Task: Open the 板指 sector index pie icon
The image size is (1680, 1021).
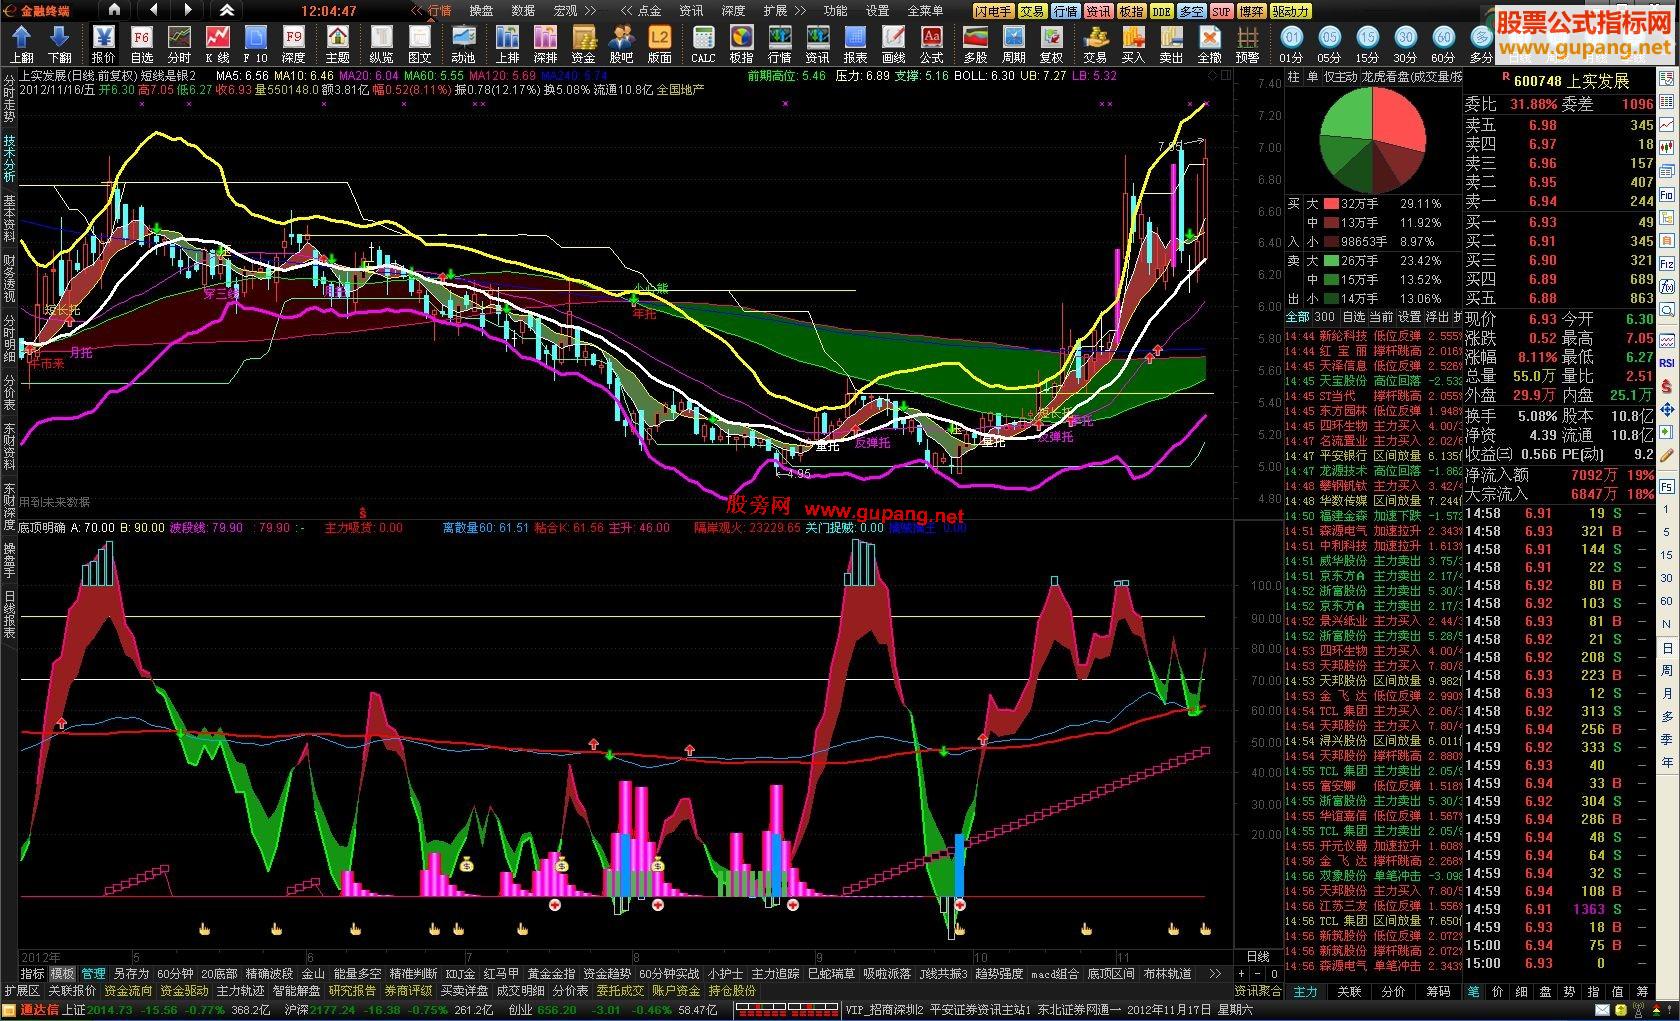Action: 741,44
